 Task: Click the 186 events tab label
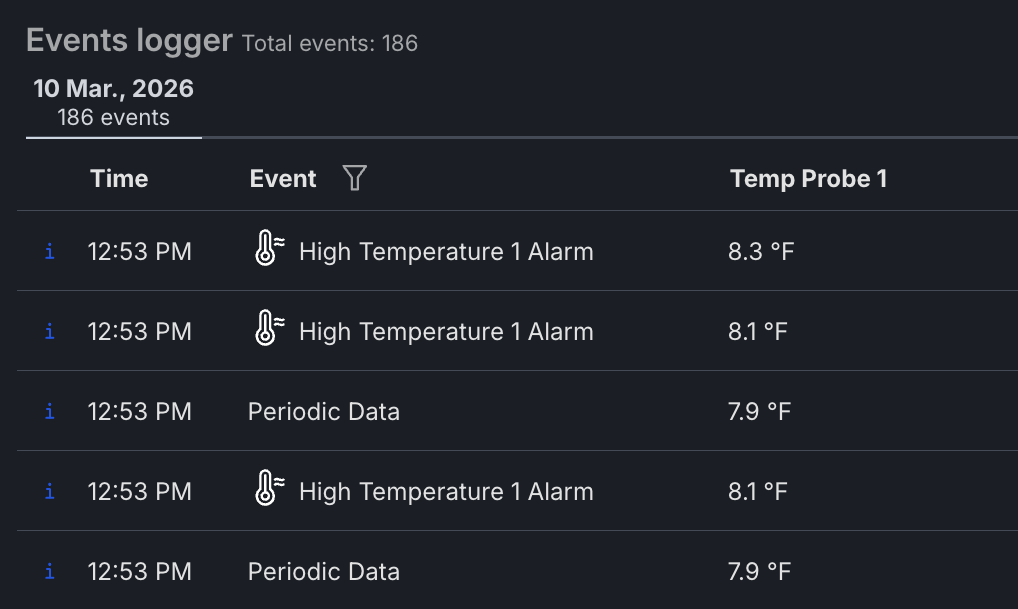tap(113, 117)
